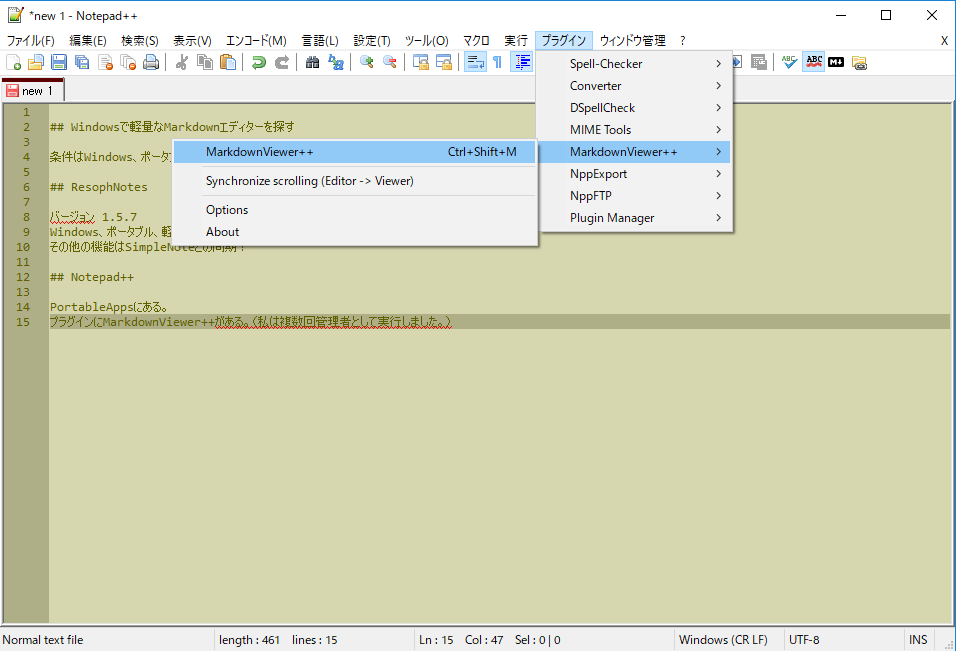
Task: Click line 12 text ## Notepad++
Action: tap(91, 277)
